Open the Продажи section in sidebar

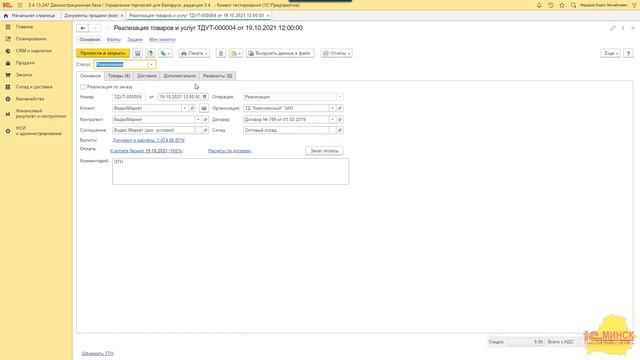[25, 63]
